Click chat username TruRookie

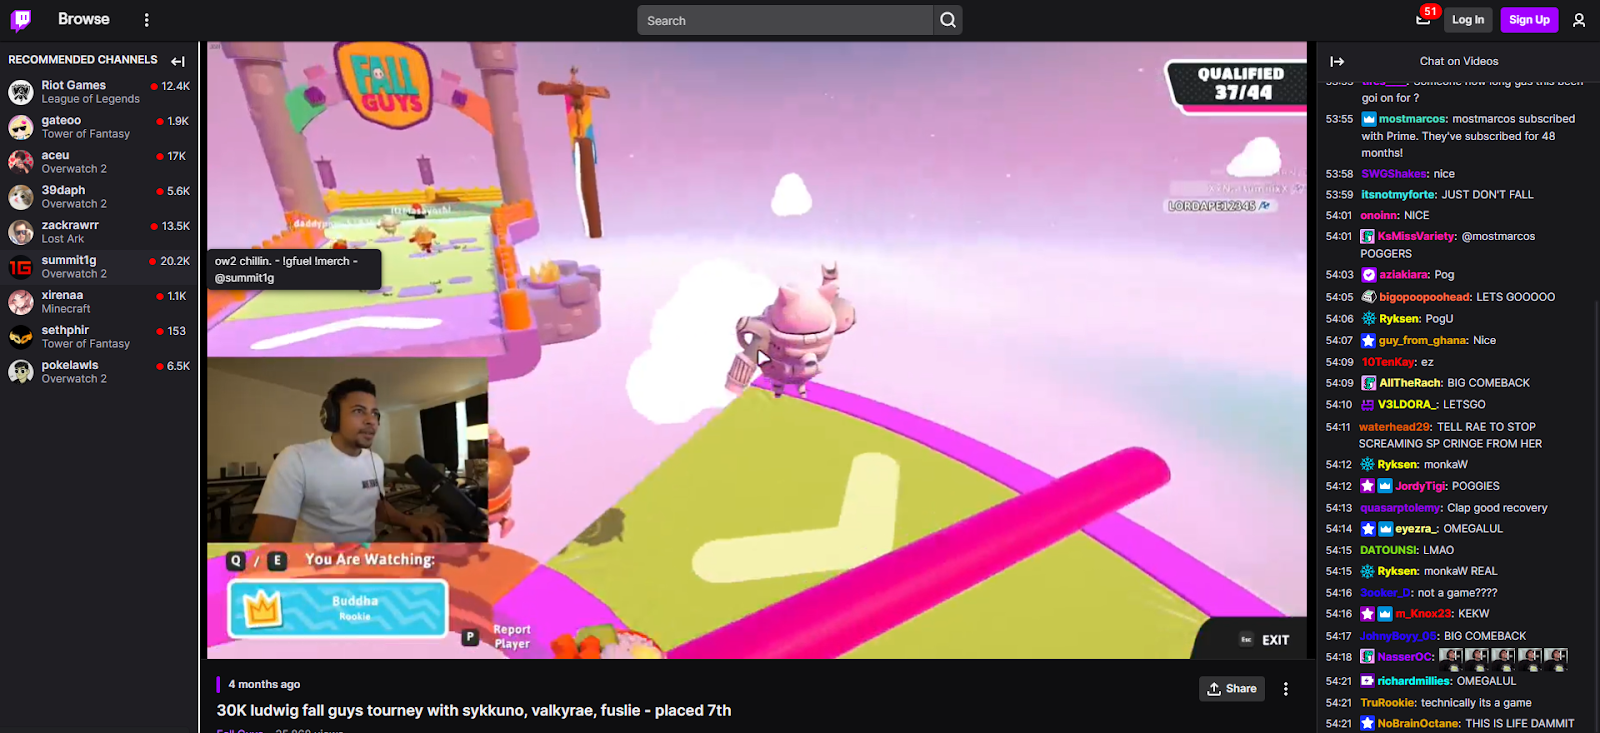click(x=1388, y=703)
